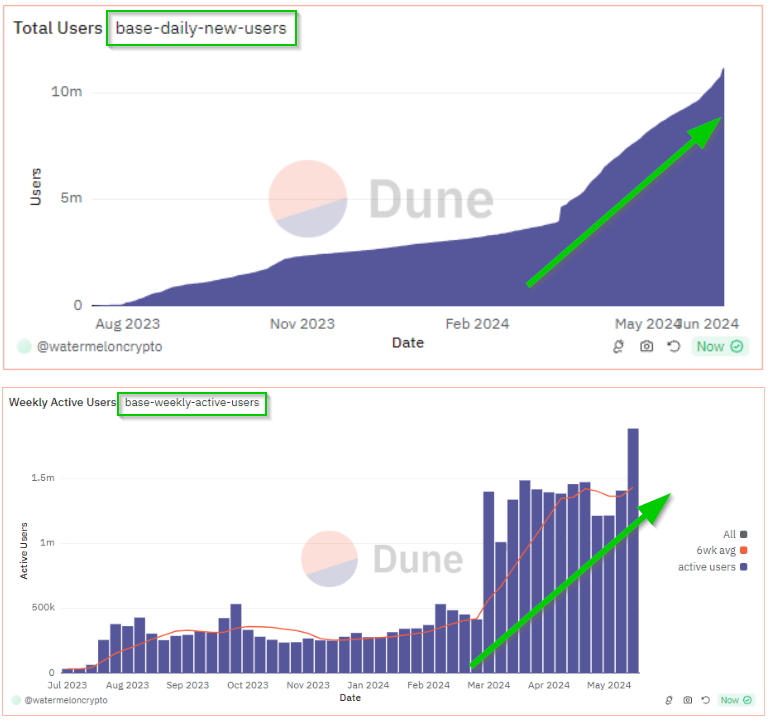Click the plug (API) icon on the Weekly Active Users chart
The width and height of the screenshot is (771, 722).
(x=669, y=700)
